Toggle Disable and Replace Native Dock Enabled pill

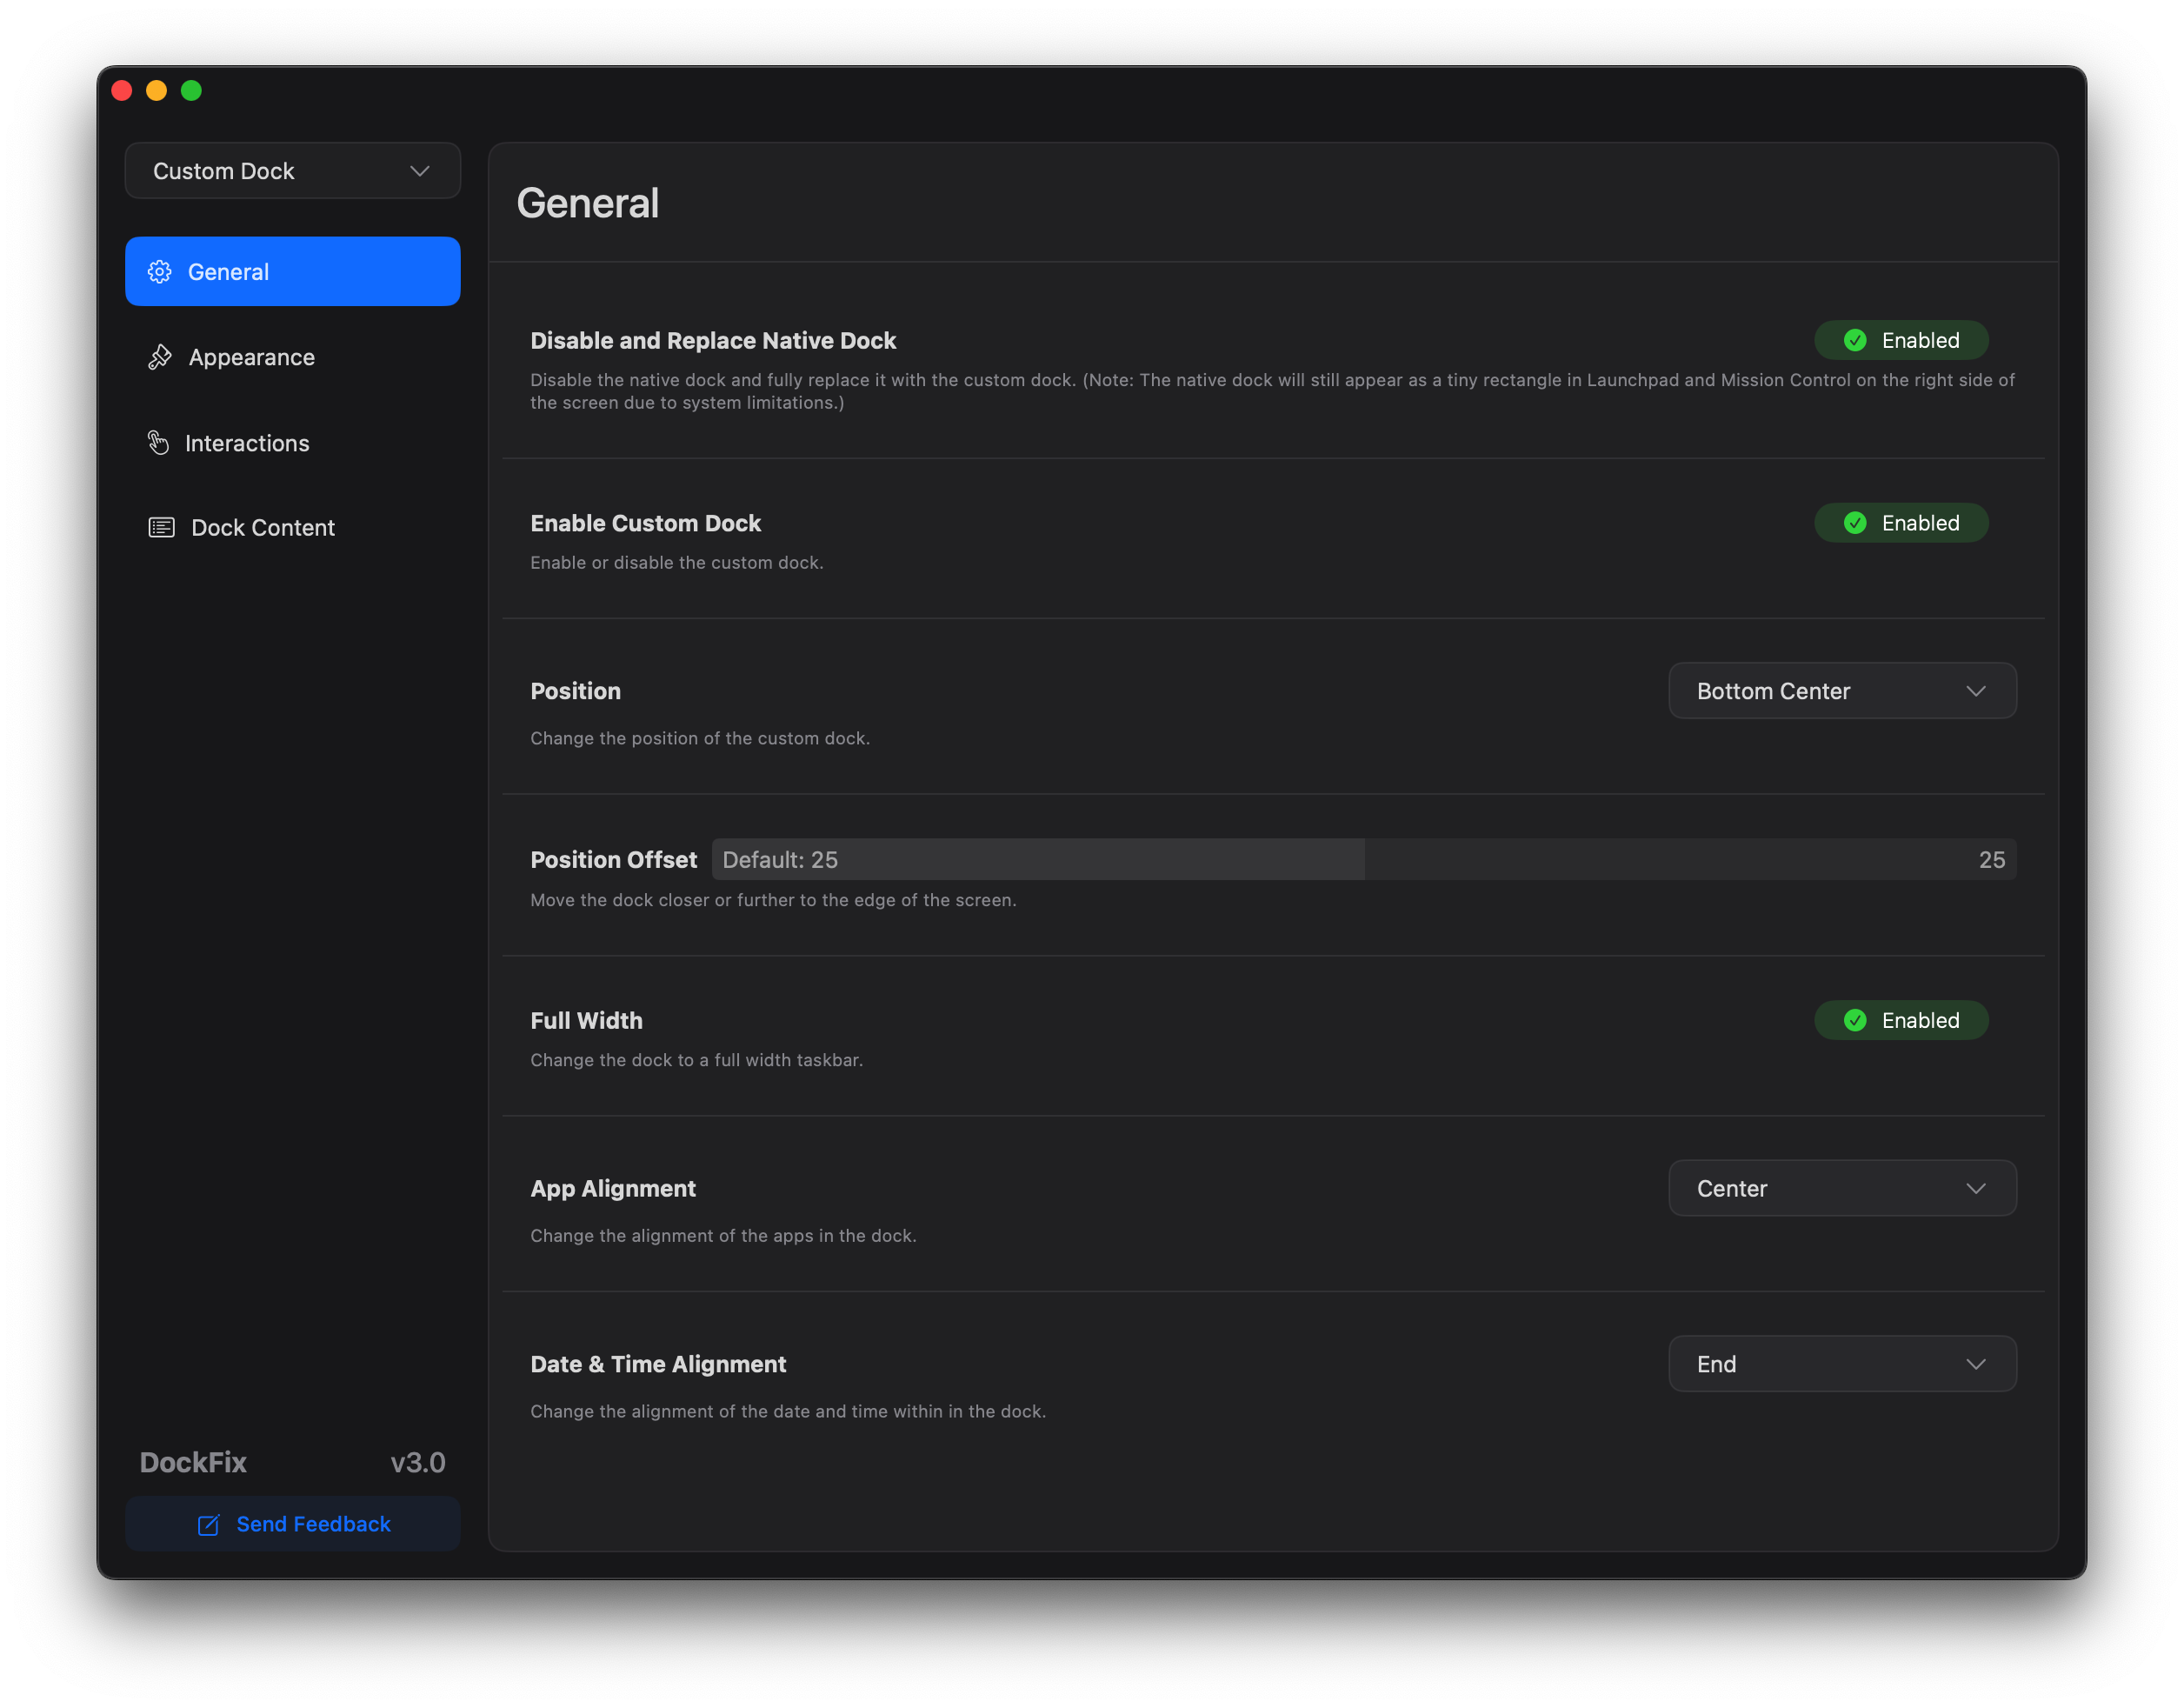click(1901, 340)
